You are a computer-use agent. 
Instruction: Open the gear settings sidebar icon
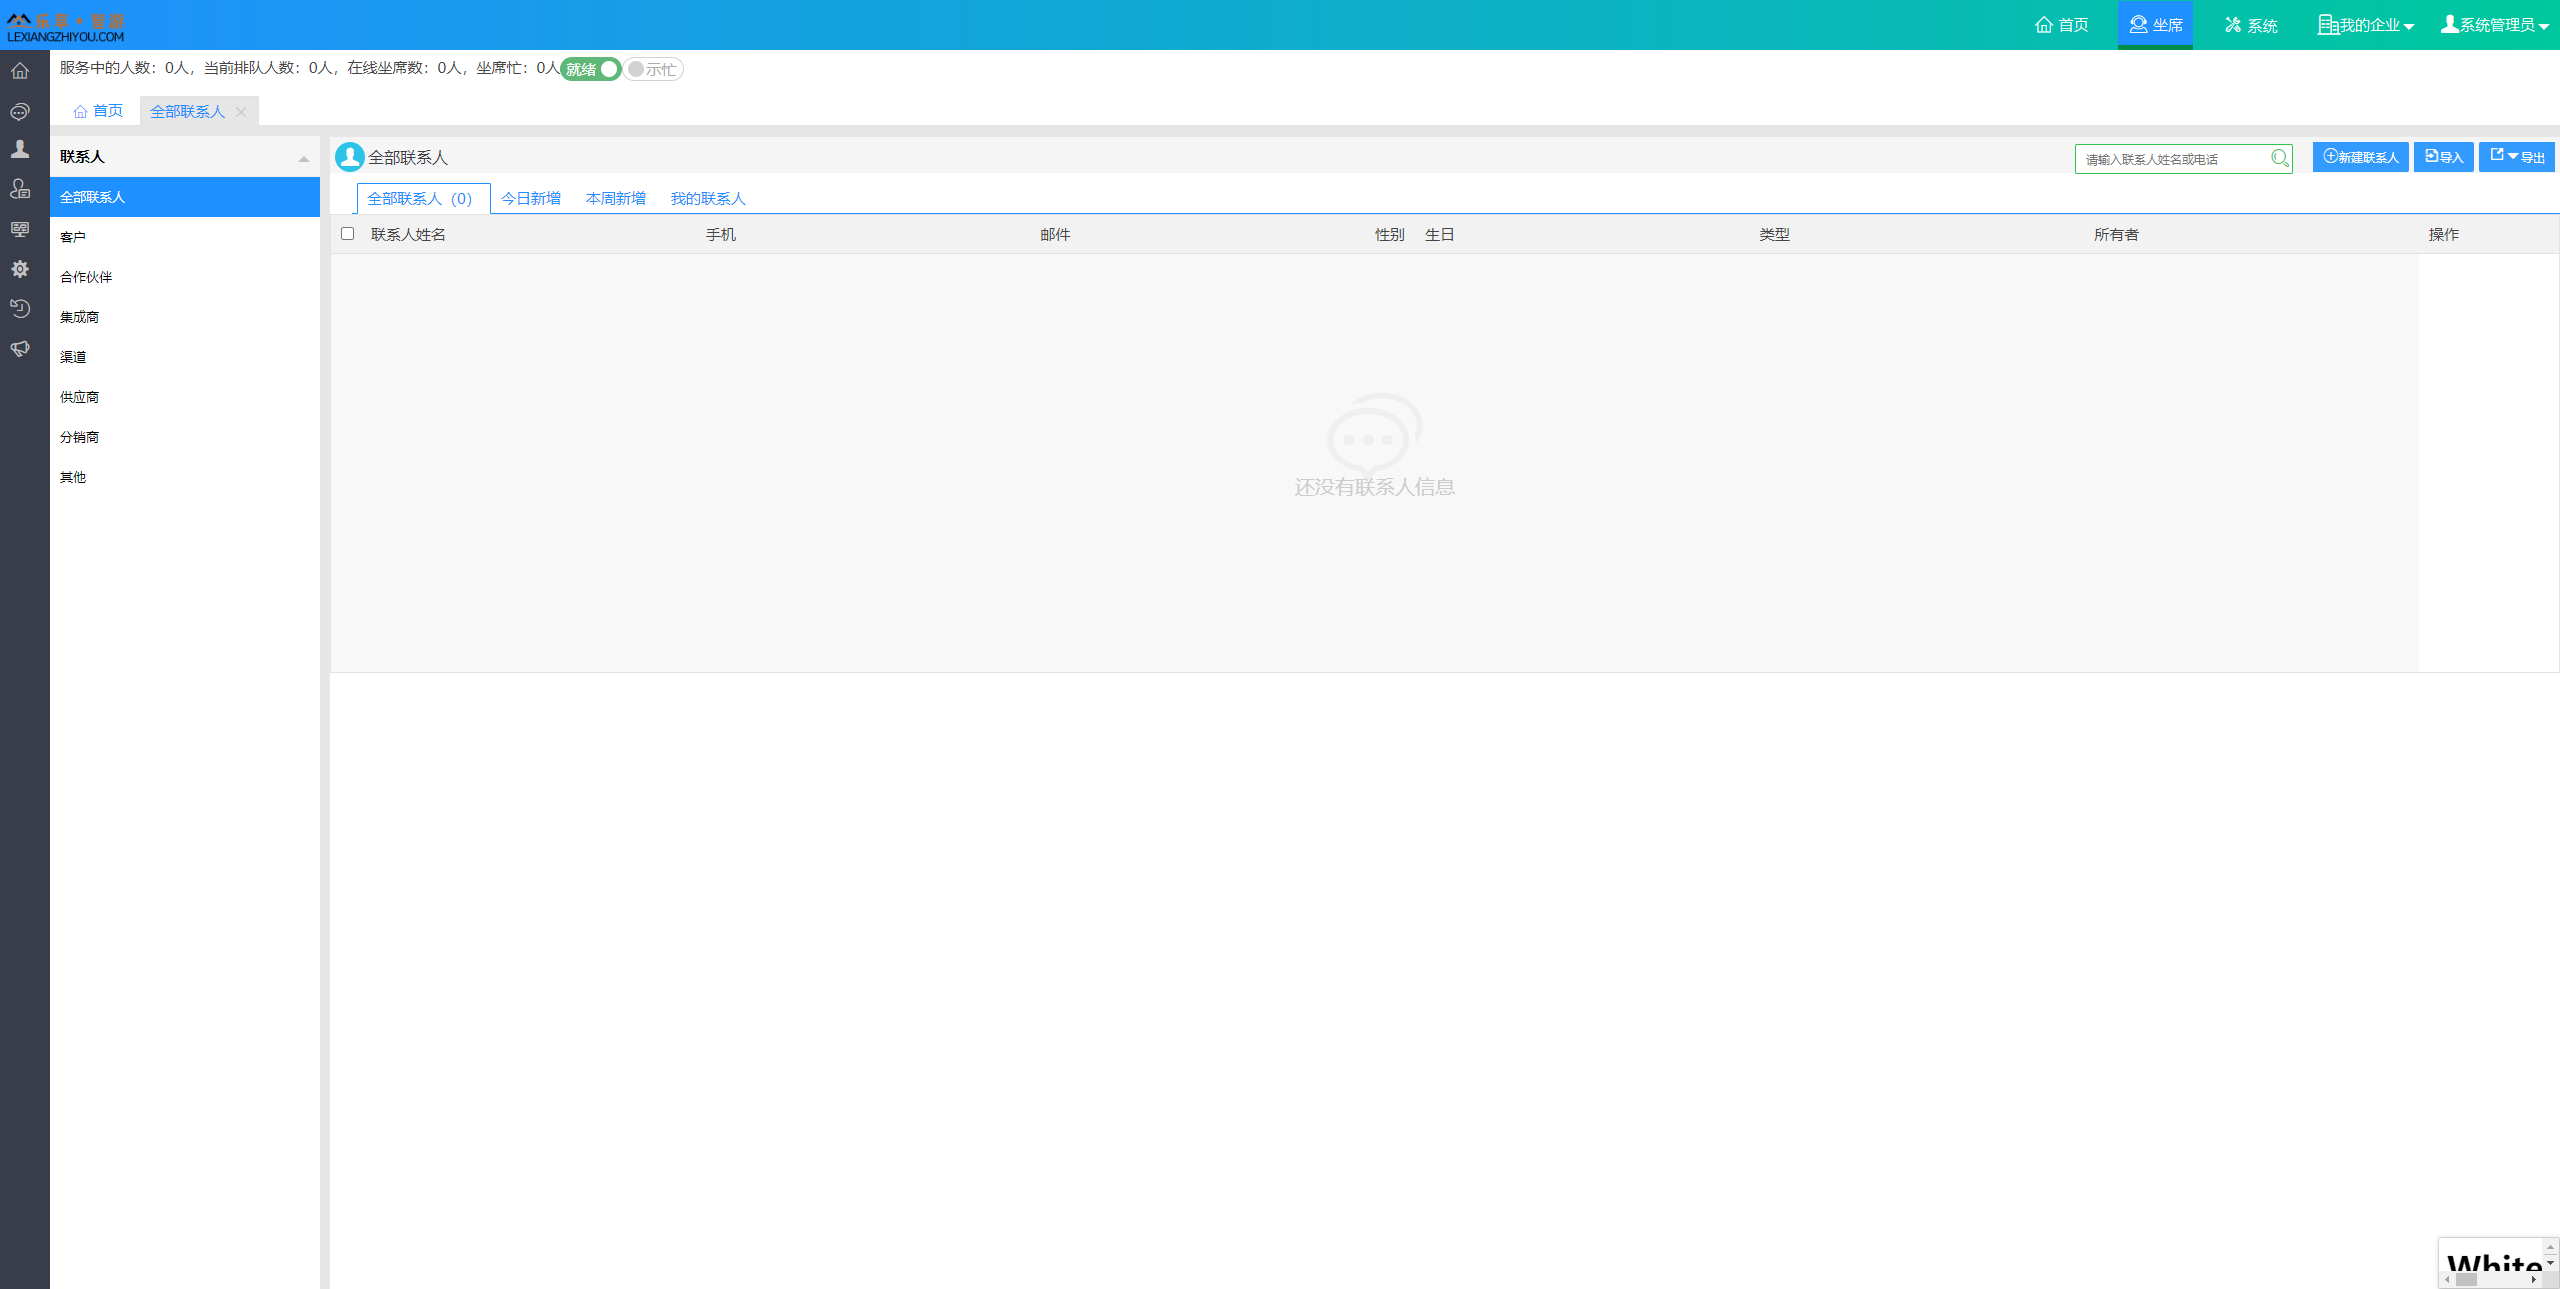20,269
